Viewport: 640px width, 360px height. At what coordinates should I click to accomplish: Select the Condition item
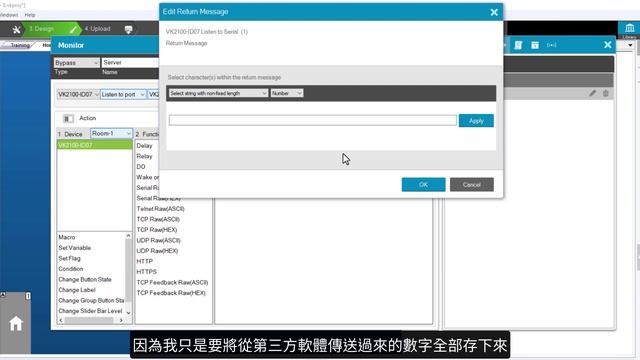(x=71, y=269)
